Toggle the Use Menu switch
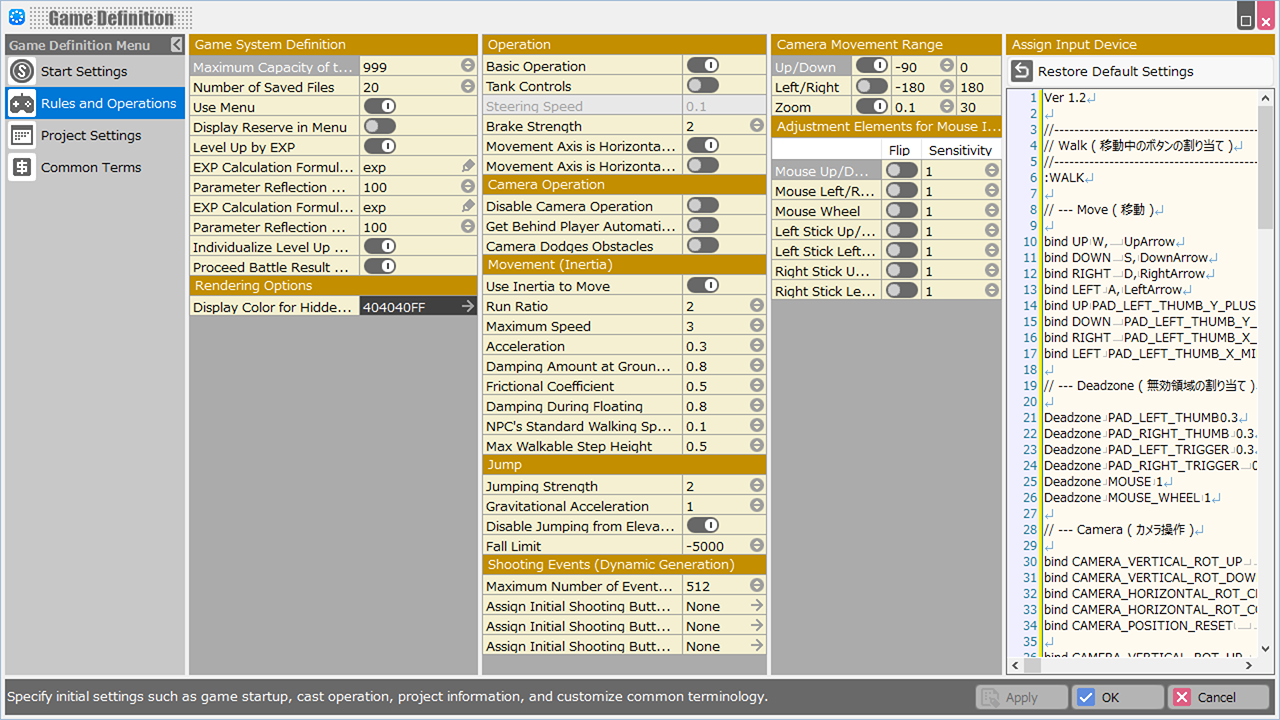Image resolution: width=1280 pixels, height=720 pixels. click(380, 107)
